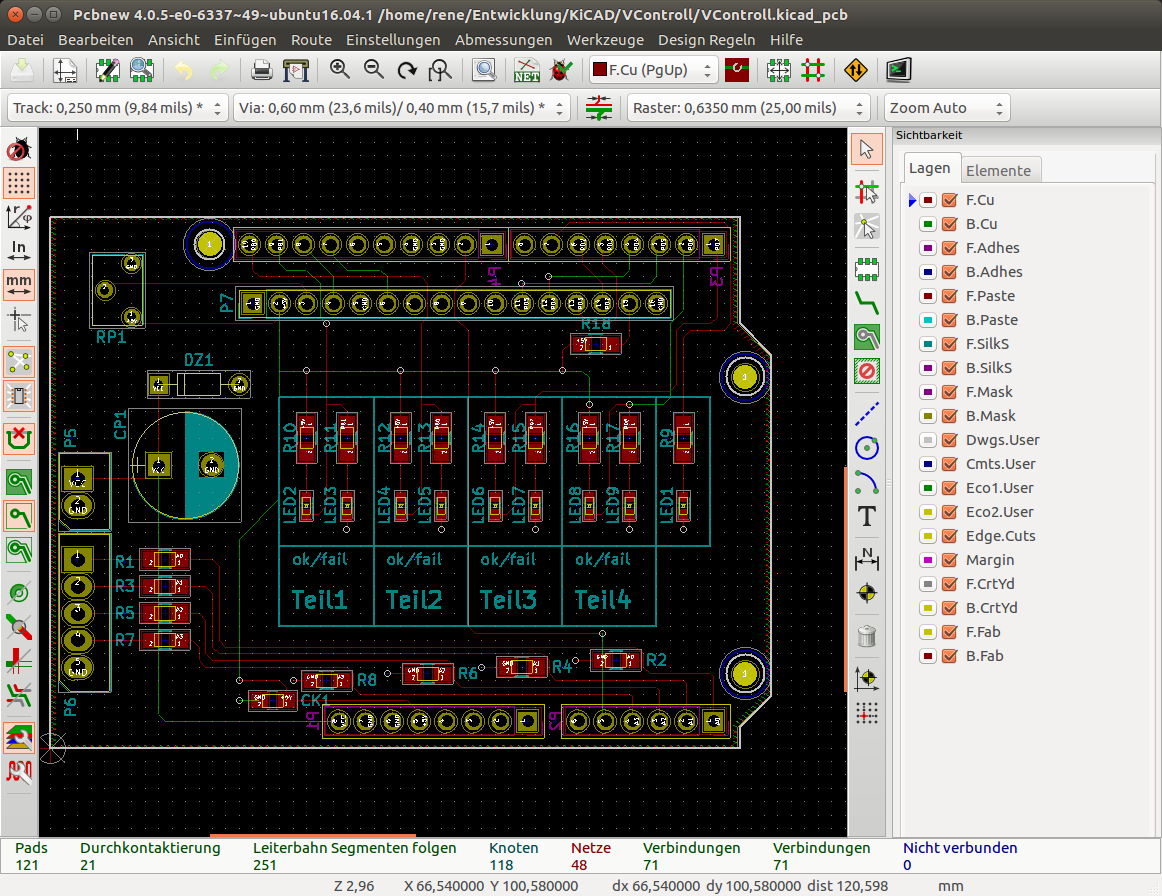Open the Track width dropdown
The height and width of the screenshot is (896, 1162).
[x=118, y=108]
